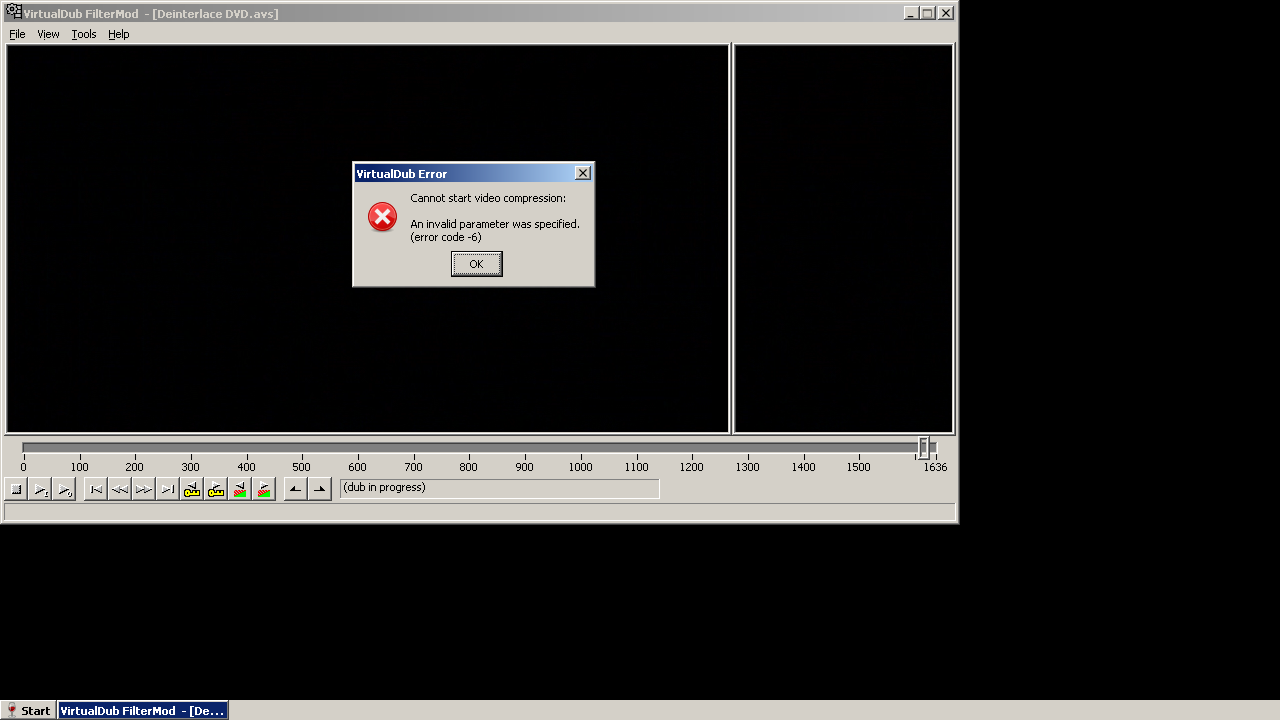Click the red error icon in dialog
This screenshot has height=720, width=1280.
(x=382, y=217)
